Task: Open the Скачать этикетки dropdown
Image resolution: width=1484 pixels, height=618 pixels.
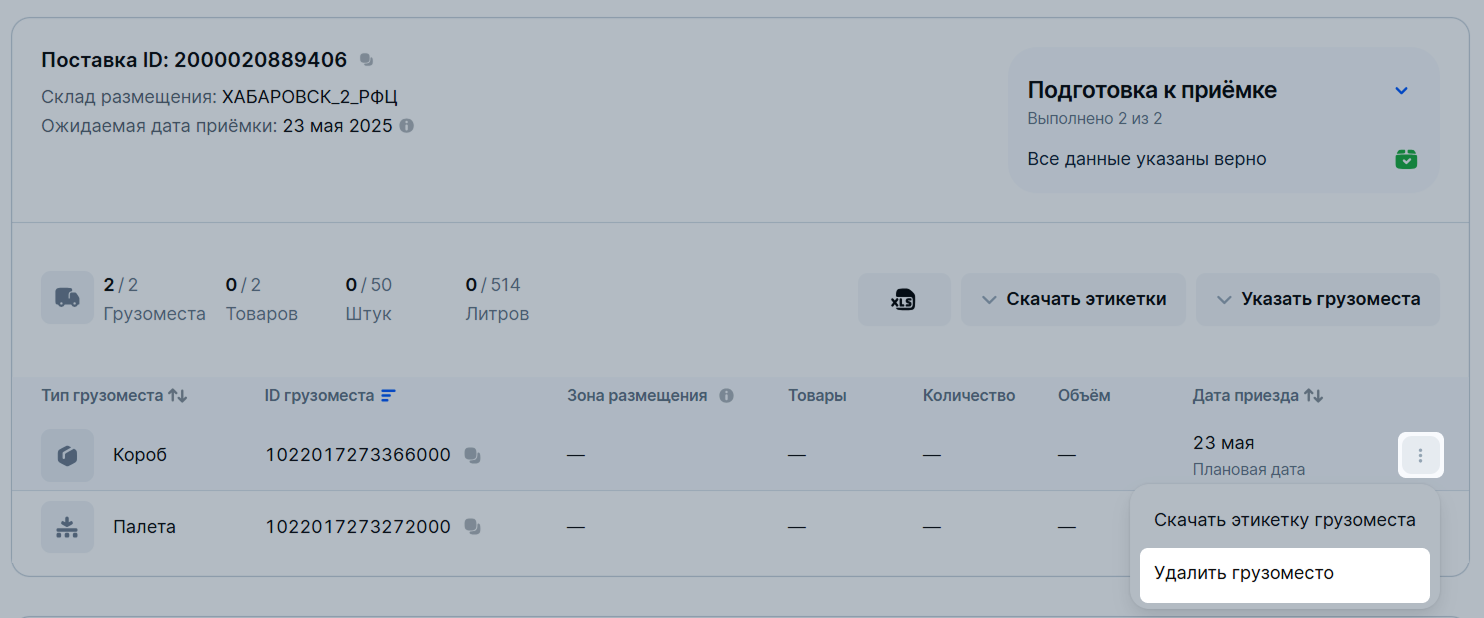Action: pyautogui.click(x=1073, y=299)
